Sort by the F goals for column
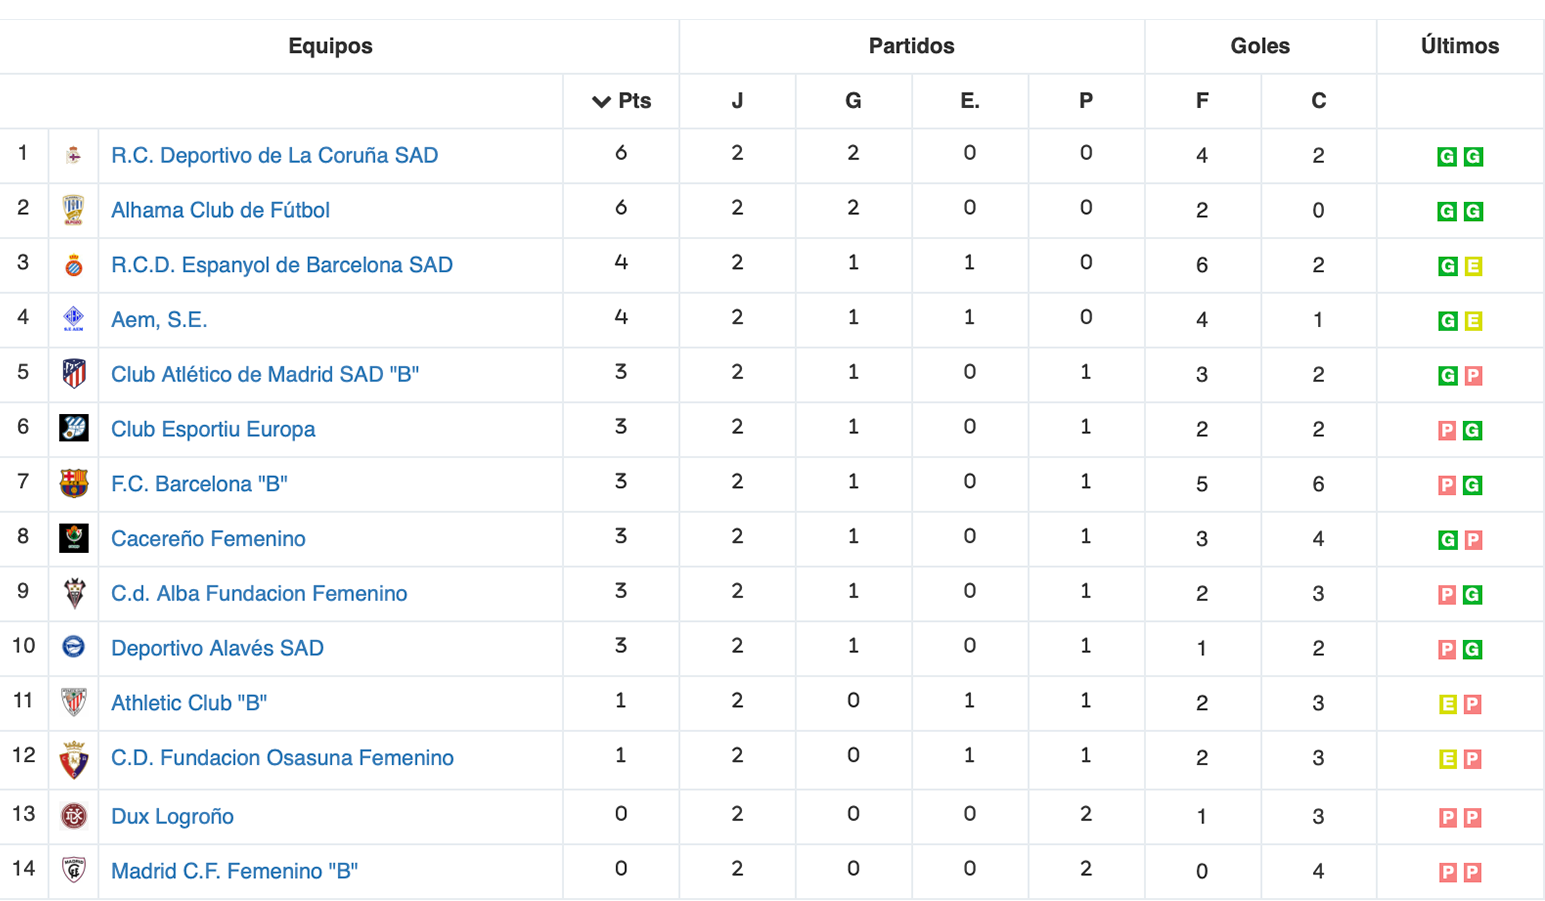The height and width of the screenshot is (901, 1545). [x=1202, y=101]
